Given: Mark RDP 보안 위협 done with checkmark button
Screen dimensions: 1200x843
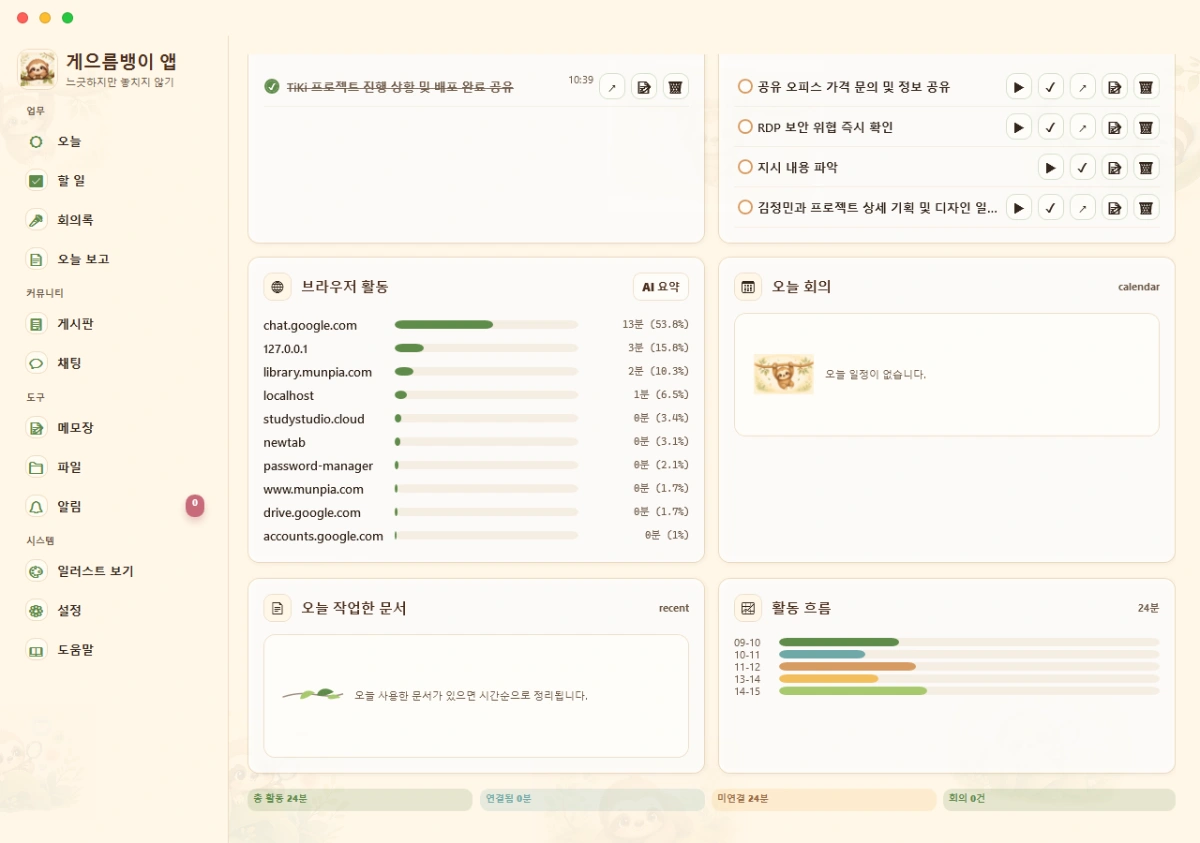Looking at the screenshot, I should (x=1050, y=127).
